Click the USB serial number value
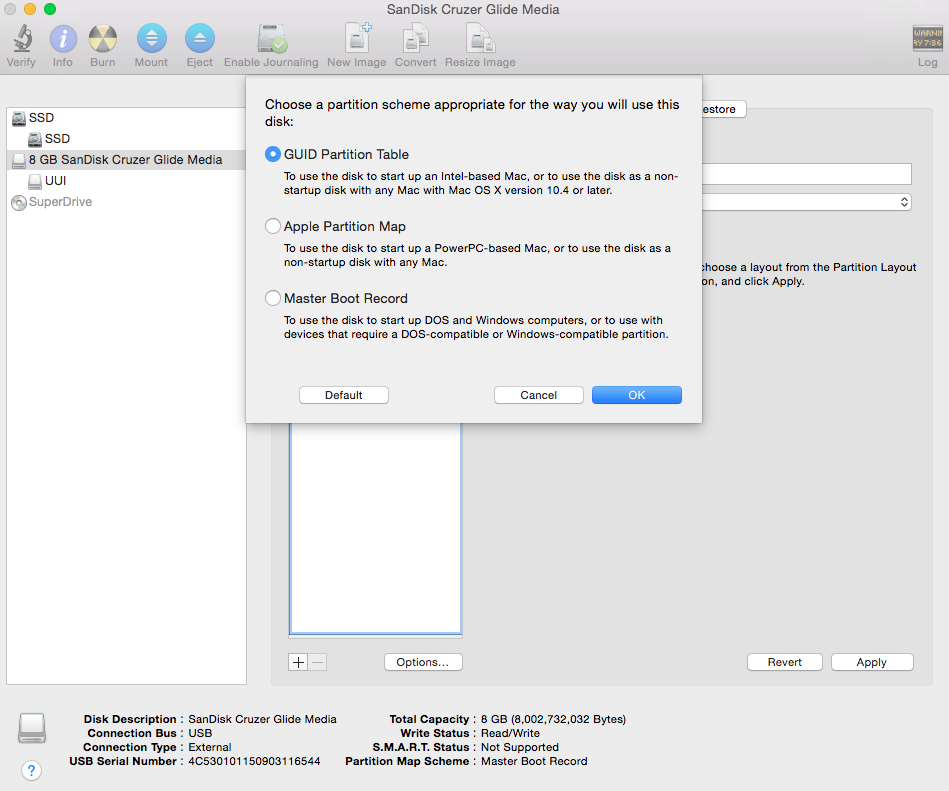This screenshot has width=949, height=791. 254,761
